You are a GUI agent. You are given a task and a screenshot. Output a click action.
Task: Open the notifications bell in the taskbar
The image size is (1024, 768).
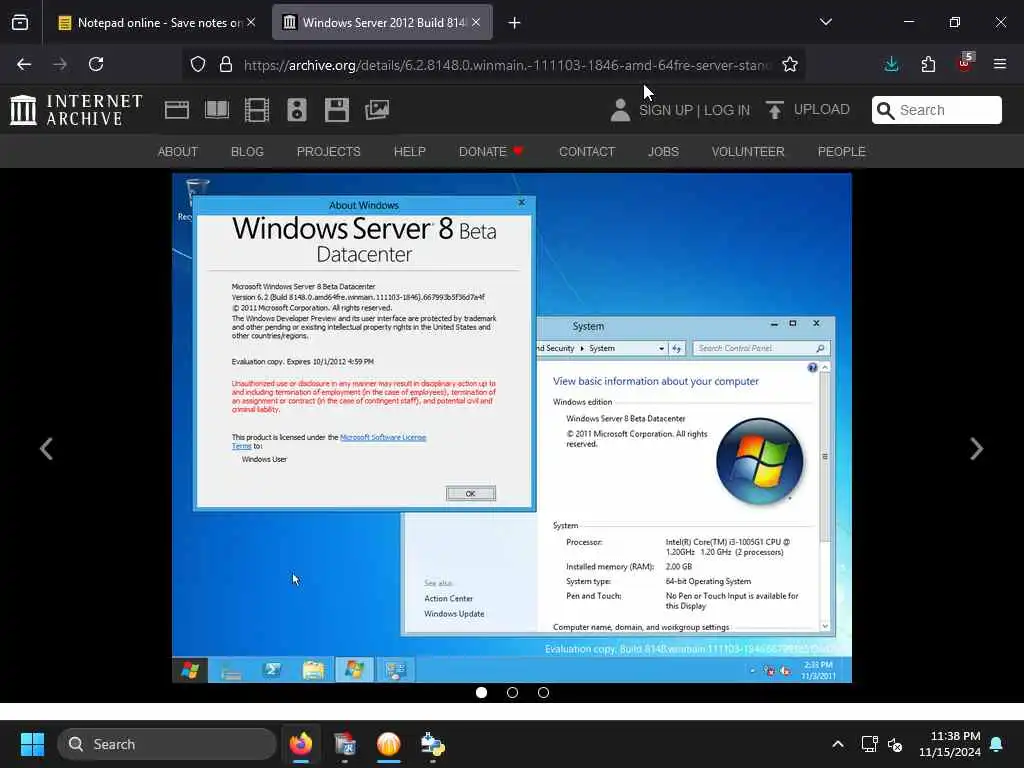[997, 744]
